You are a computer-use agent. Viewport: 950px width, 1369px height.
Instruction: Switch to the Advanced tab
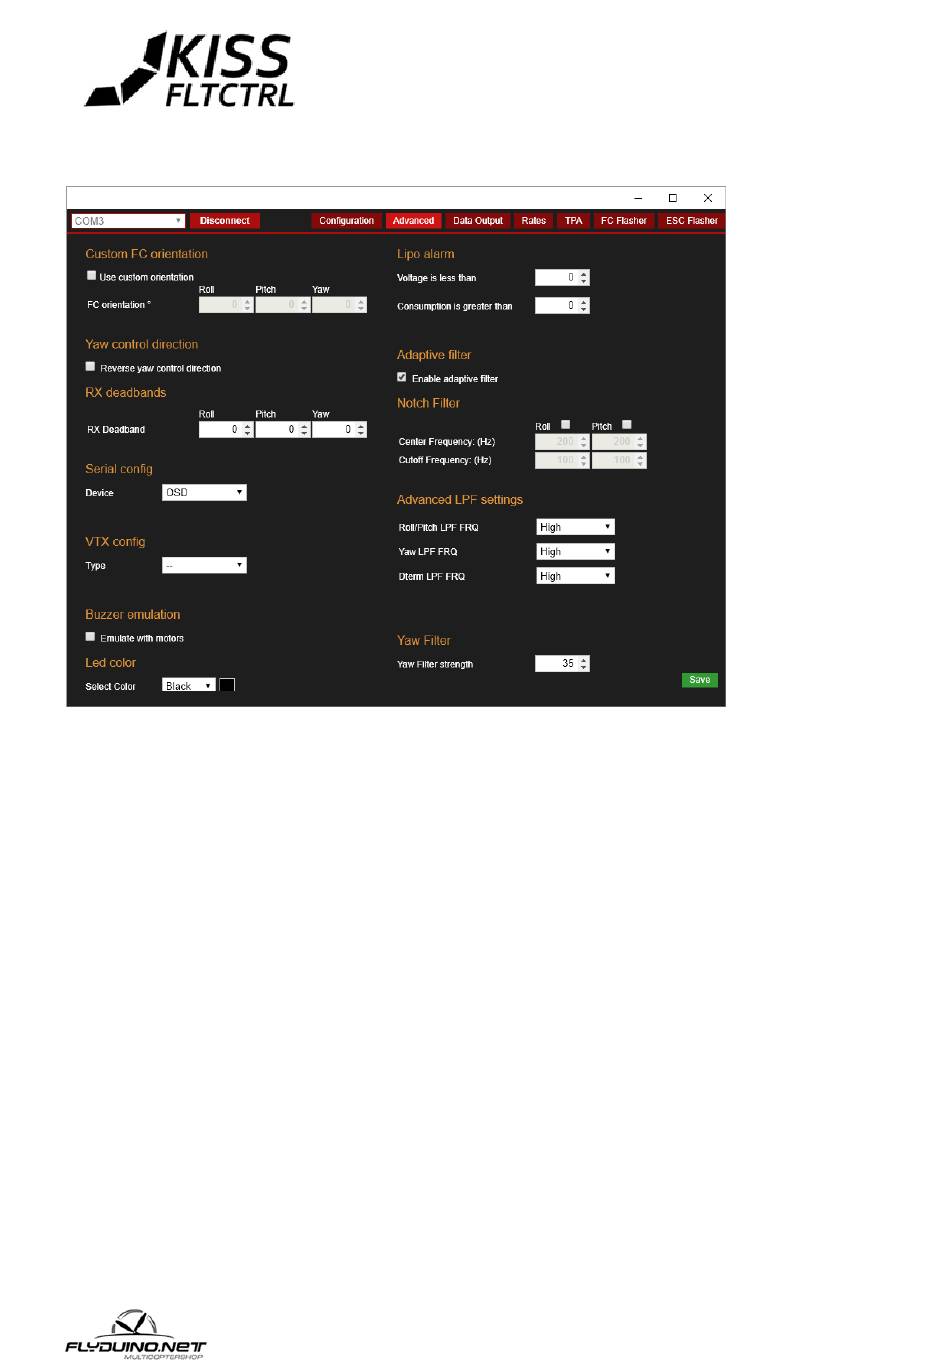tap(413, 221)
